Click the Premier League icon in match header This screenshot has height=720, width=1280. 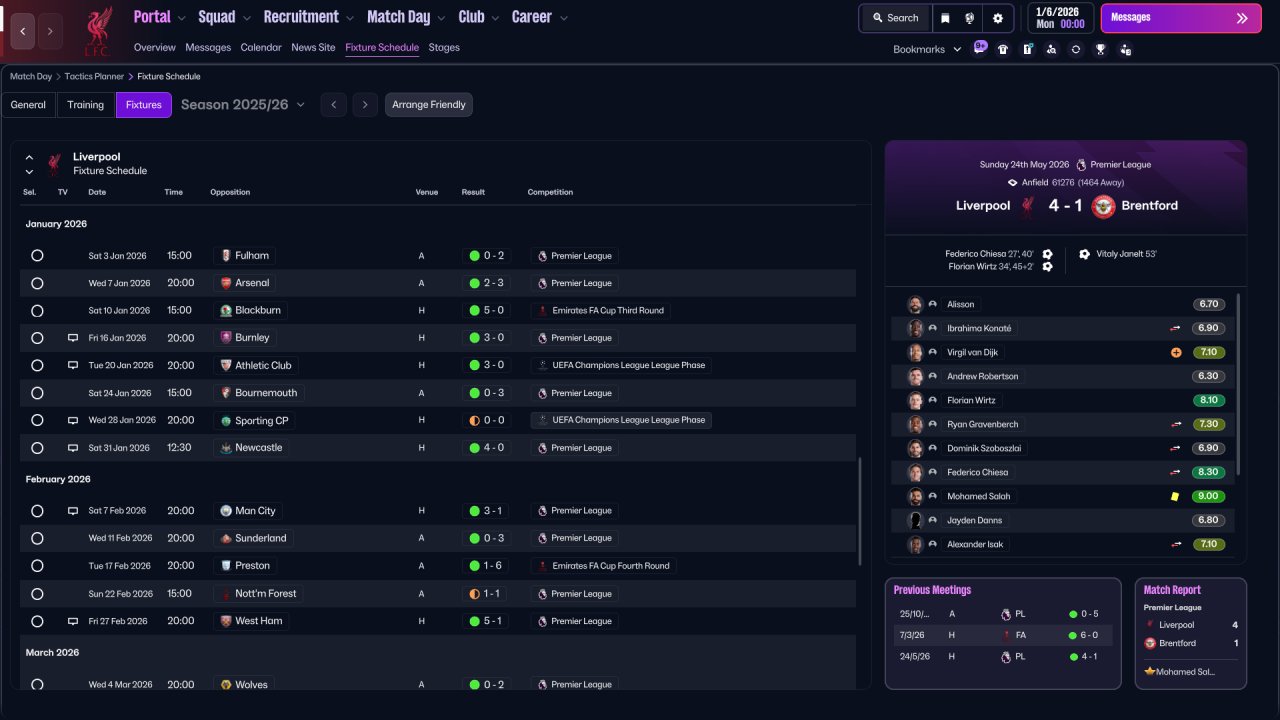pyautogui.click(x=1081, y=165)
